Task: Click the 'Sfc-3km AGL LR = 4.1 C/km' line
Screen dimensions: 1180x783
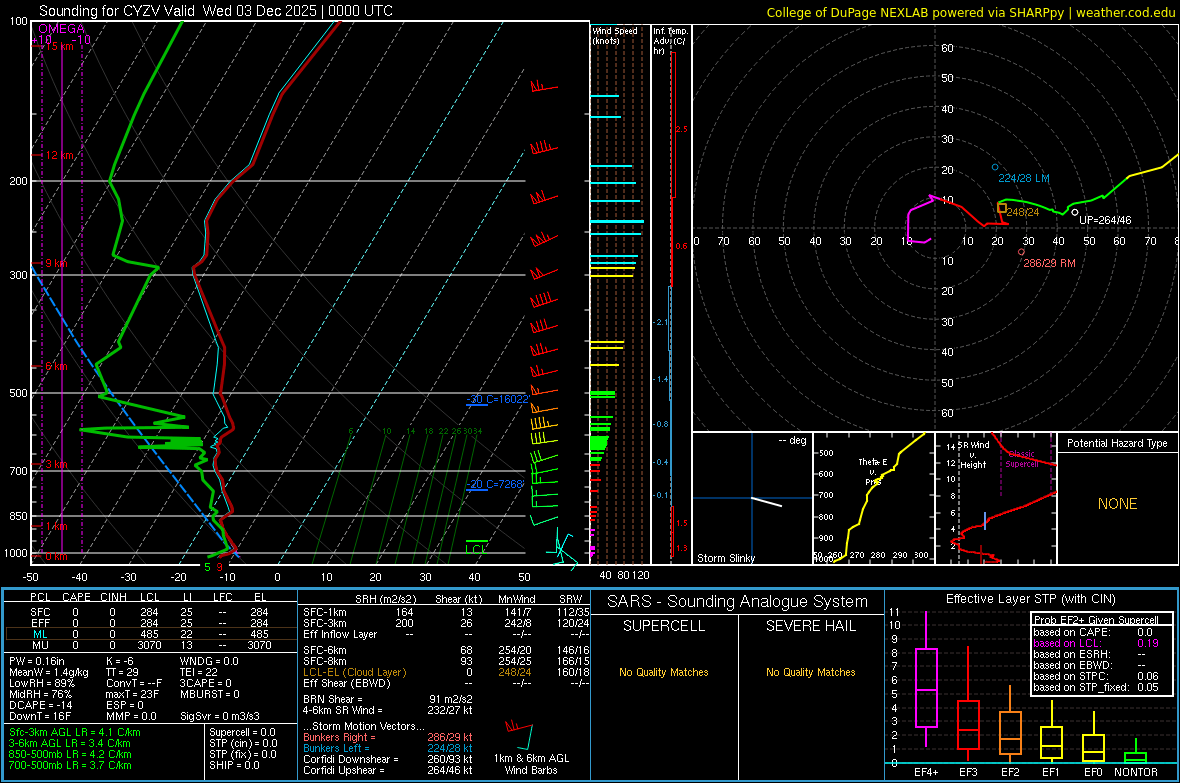Action: point(75,732)
